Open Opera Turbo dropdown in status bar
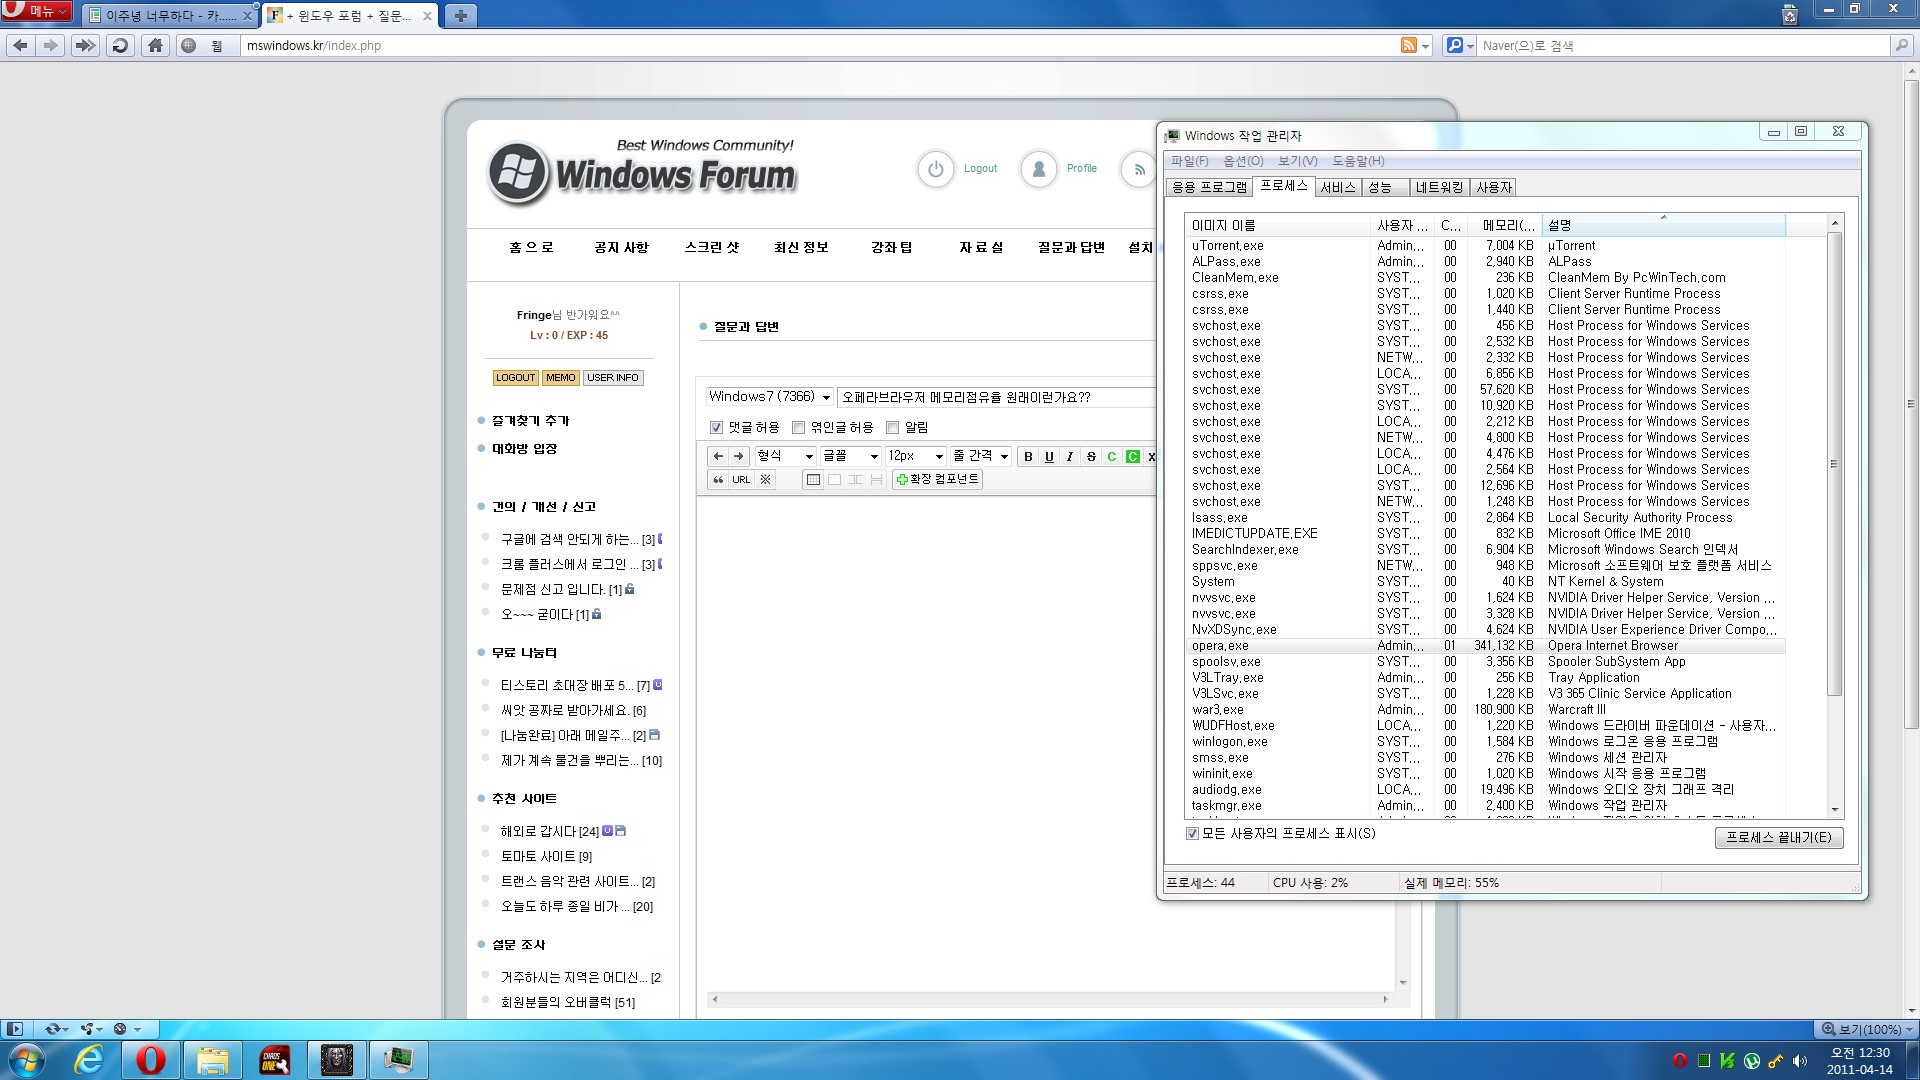The height and width of the screenshot is (1080, 1920). pos(128,1029)
